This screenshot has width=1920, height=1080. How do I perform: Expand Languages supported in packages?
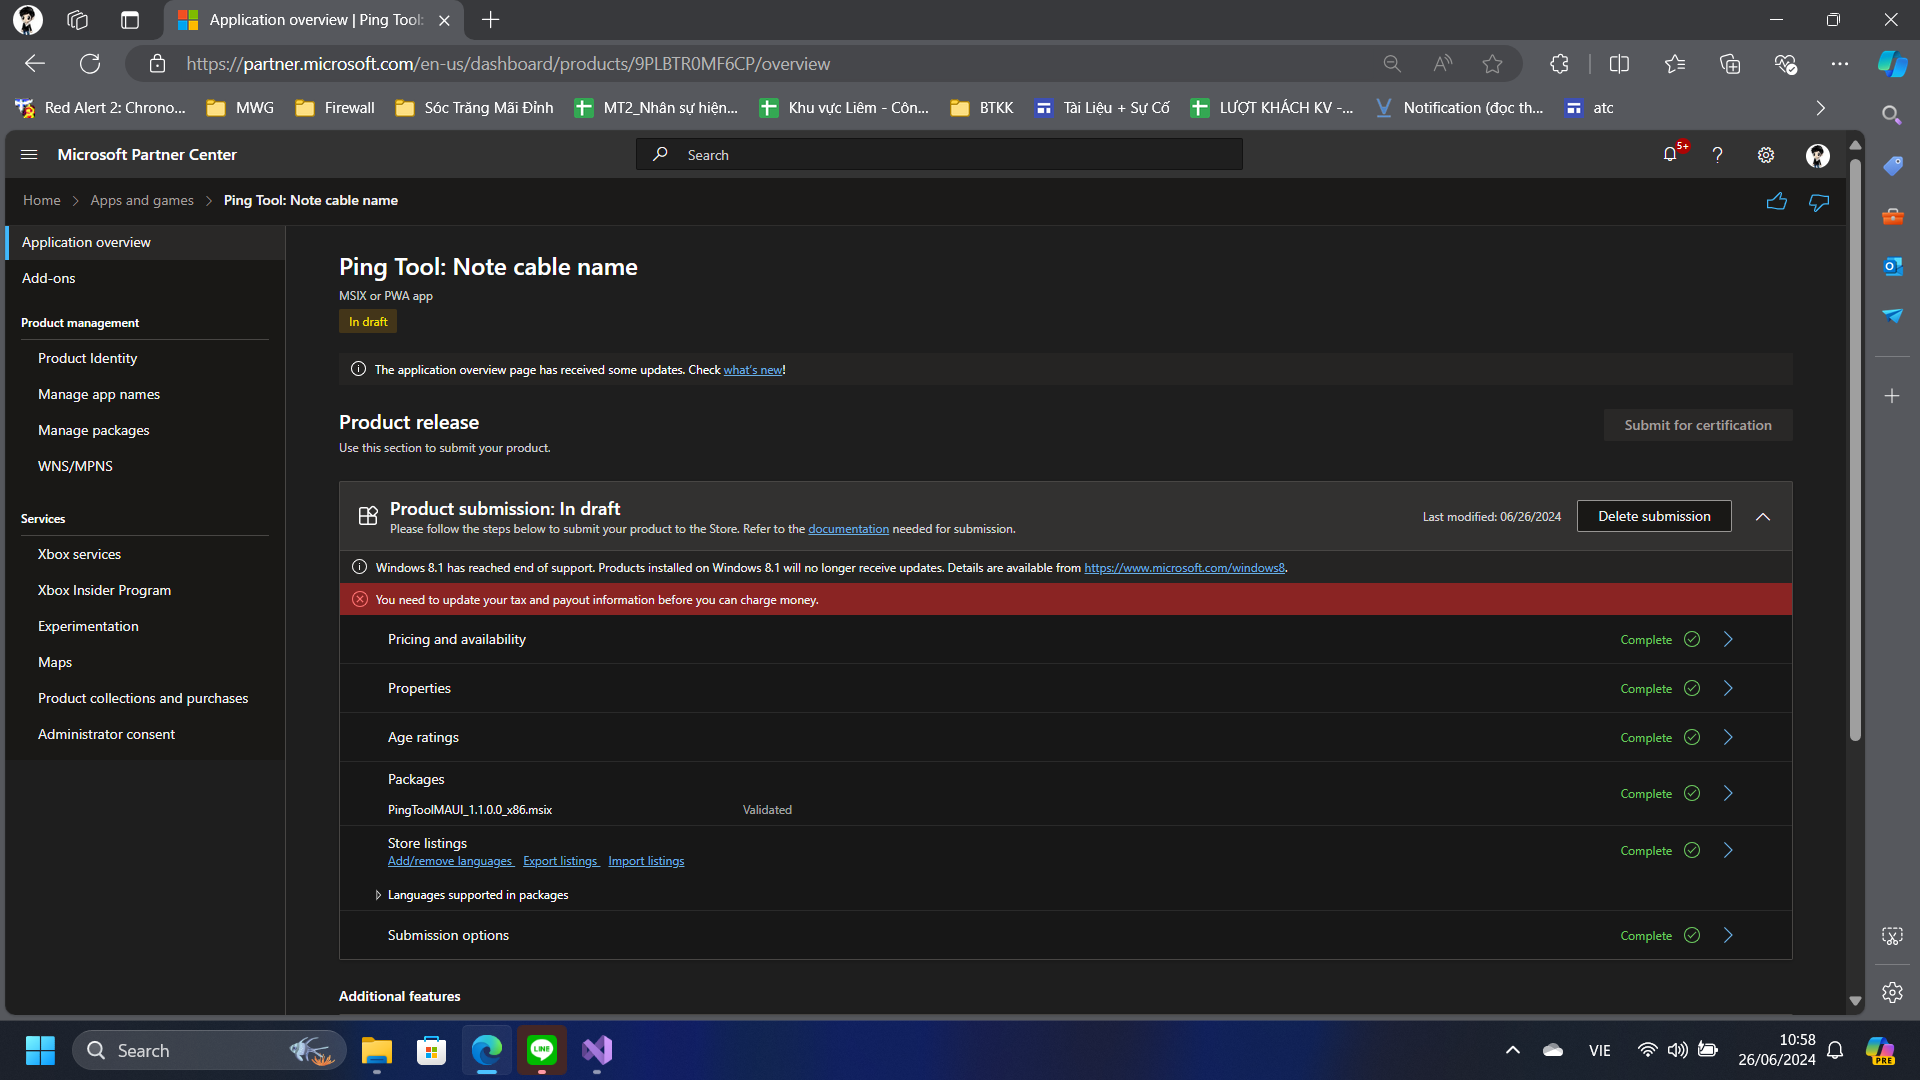[x=377, y=895]
